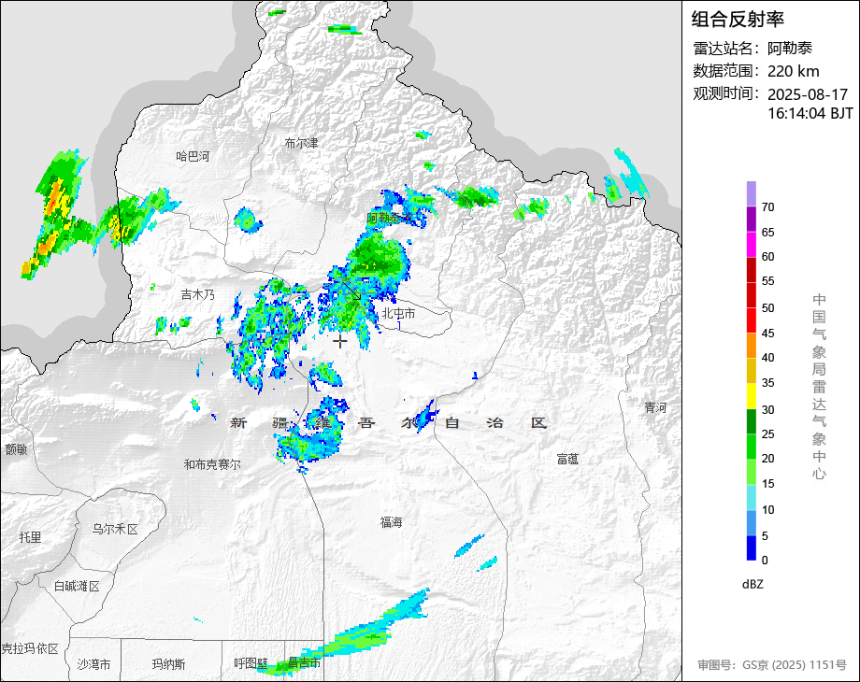Click the 65 dBZ value on the legend
The image size is (860, 682).
[x=768, y=233]
